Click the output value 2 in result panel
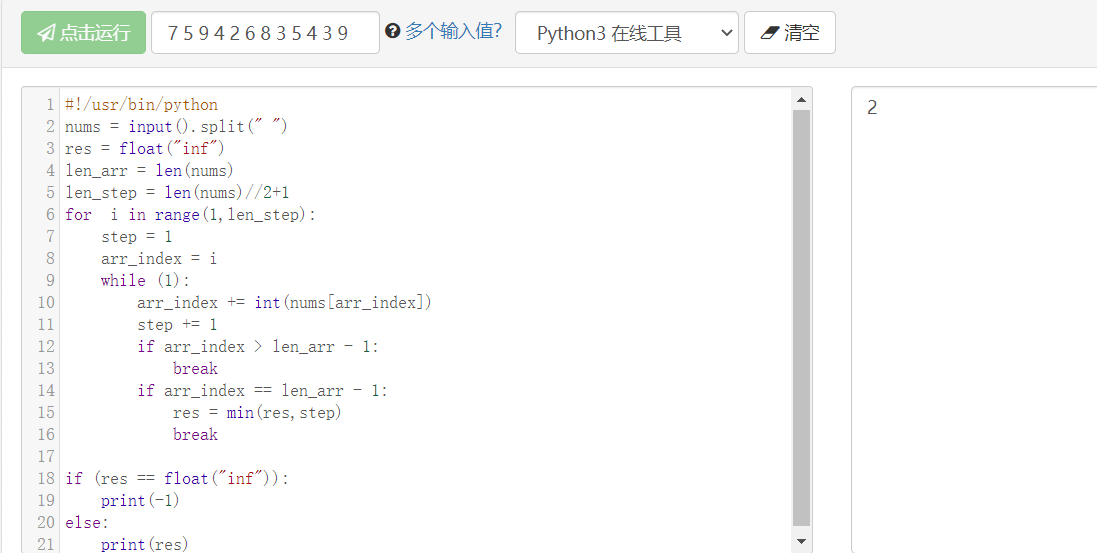The width and height of the screenshot is (1097, 553). pyautogui.click(x=872, y=108)
